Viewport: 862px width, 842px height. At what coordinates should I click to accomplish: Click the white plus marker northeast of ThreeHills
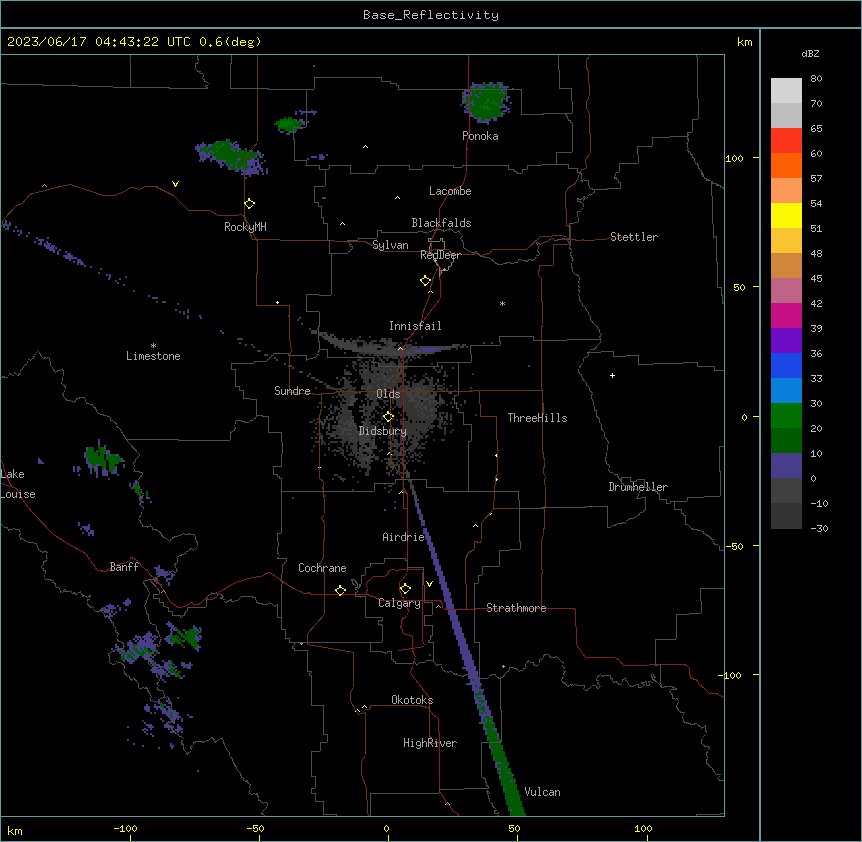[x=612, y=375]
